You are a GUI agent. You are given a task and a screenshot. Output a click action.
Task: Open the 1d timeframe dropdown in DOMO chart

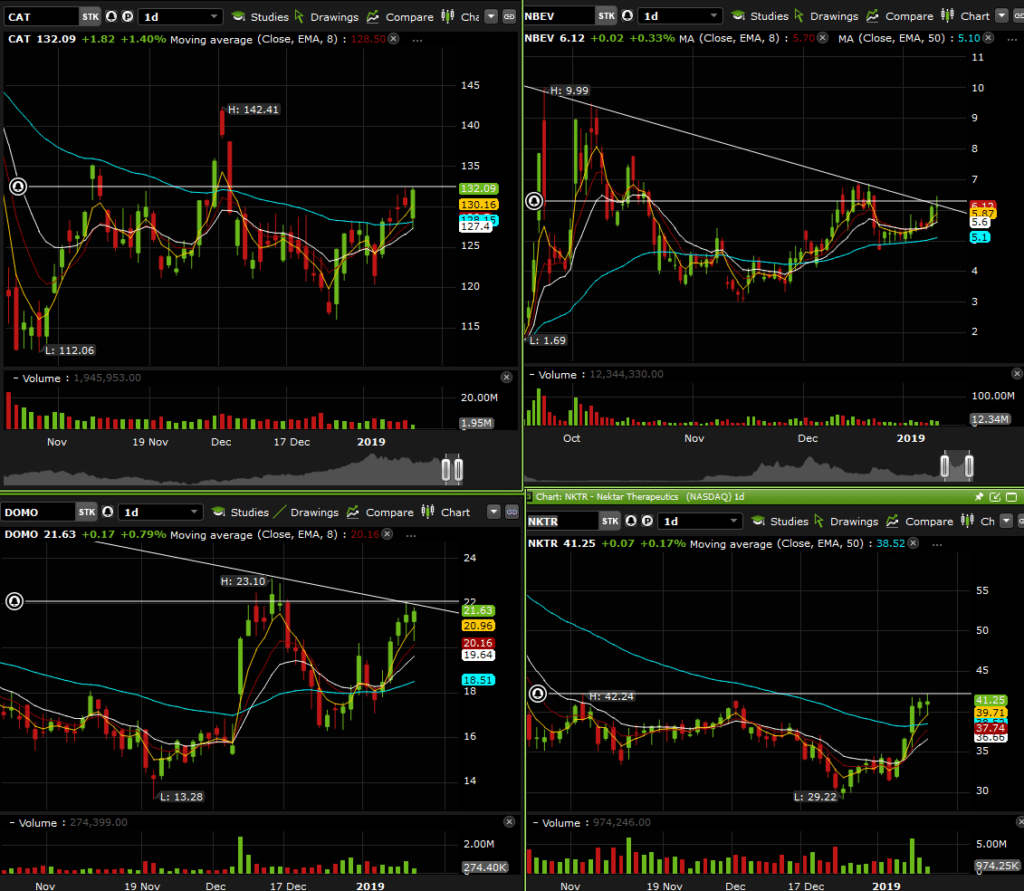(161, 511)
